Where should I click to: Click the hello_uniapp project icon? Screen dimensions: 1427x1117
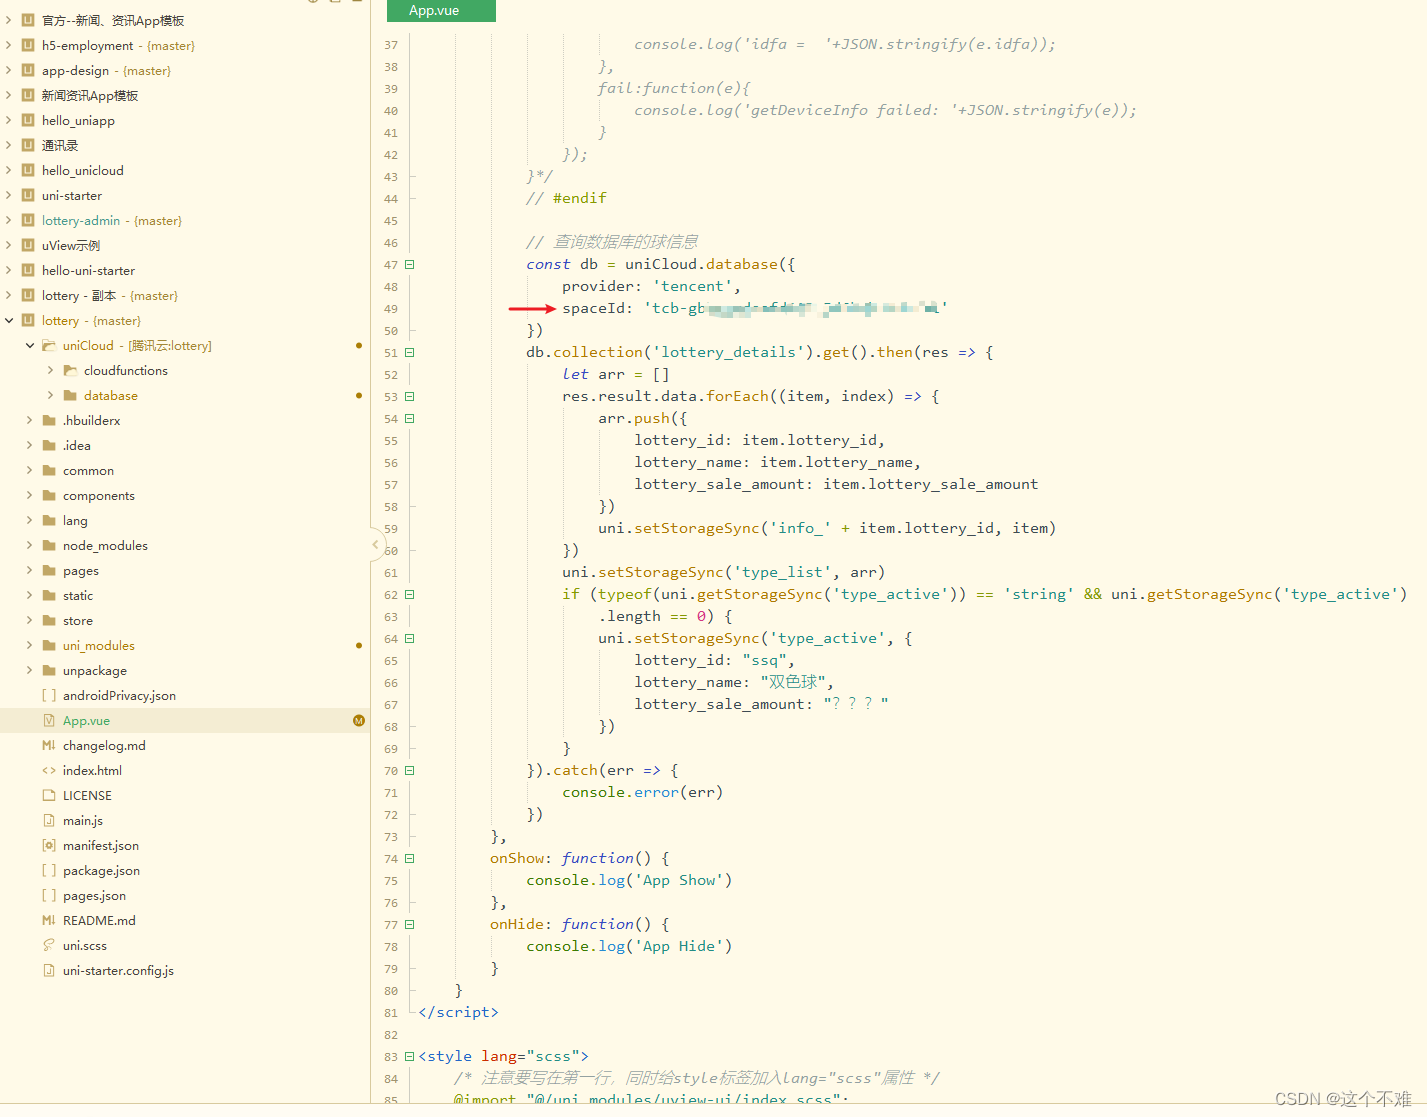tap(28, 120)
